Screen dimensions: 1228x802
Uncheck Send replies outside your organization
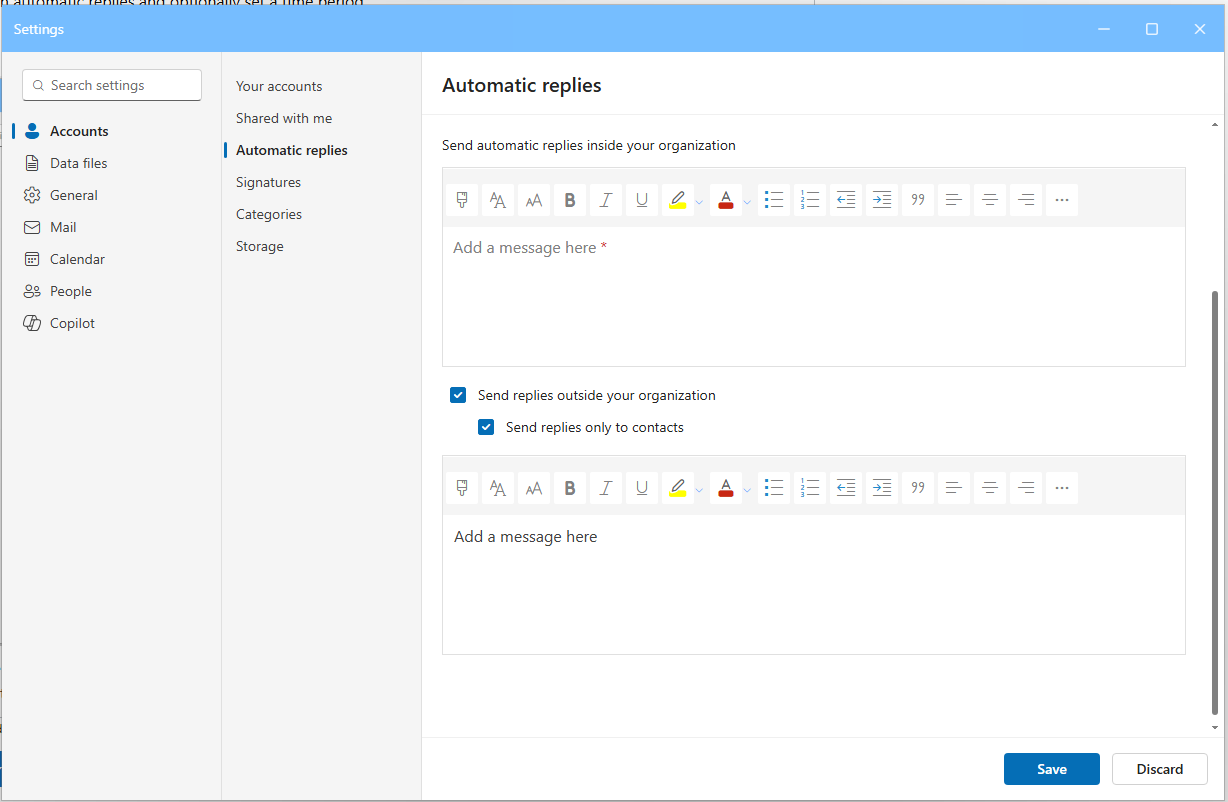pos(458,395)
